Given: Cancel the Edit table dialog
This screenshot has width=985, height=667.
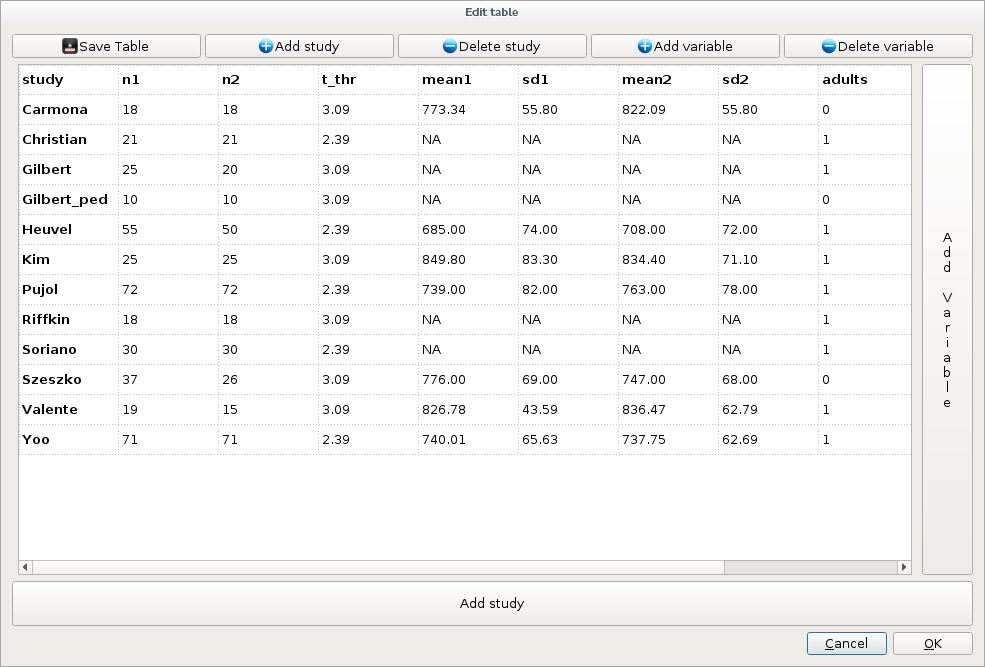Looking at the screenshot, I should pos(846,643).
